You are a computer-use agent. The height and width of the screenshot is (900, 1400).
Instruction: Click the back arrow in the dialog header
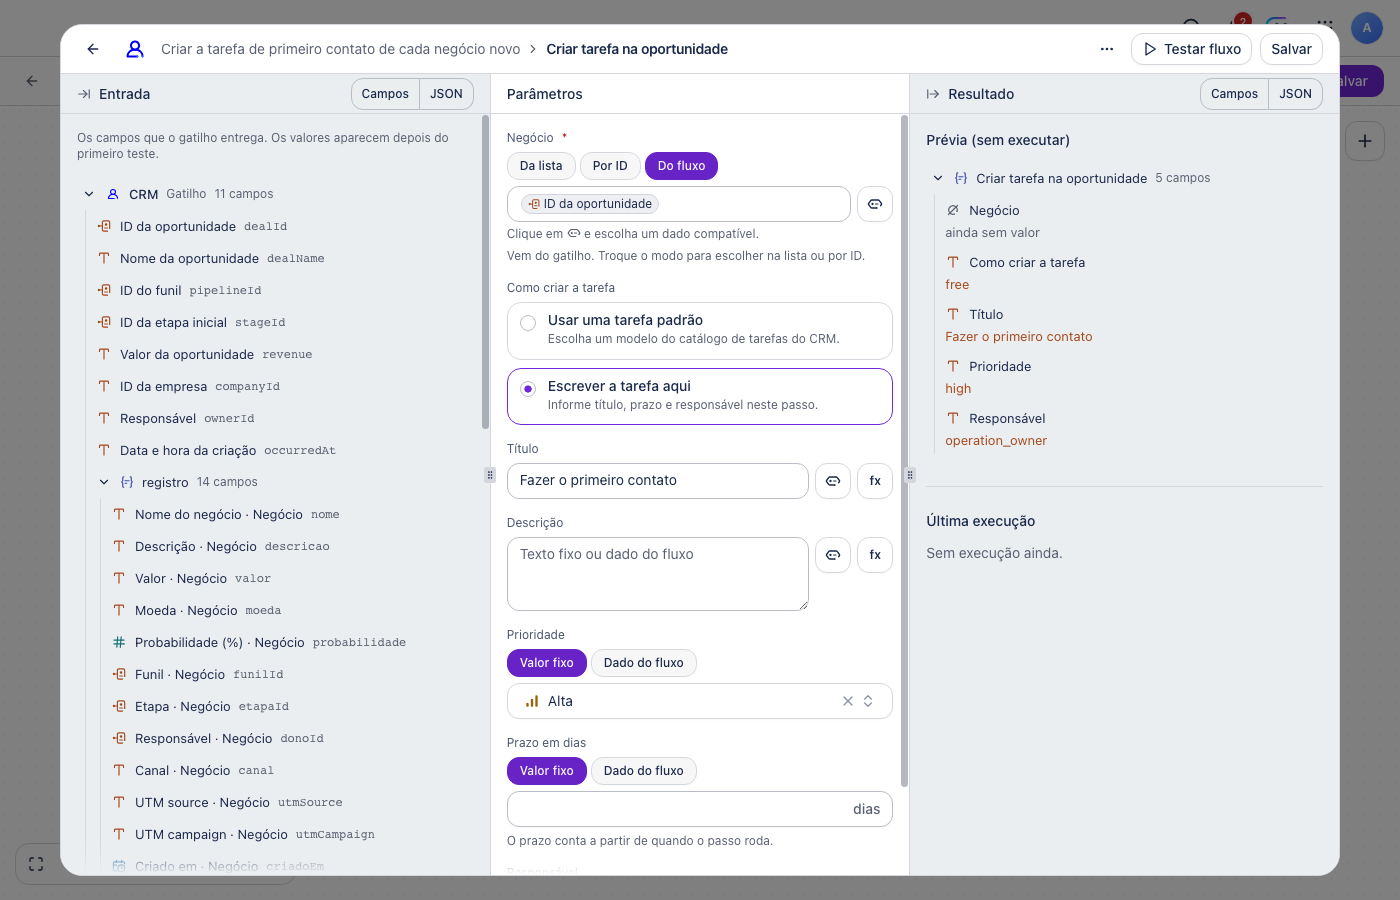click(93, 49)
